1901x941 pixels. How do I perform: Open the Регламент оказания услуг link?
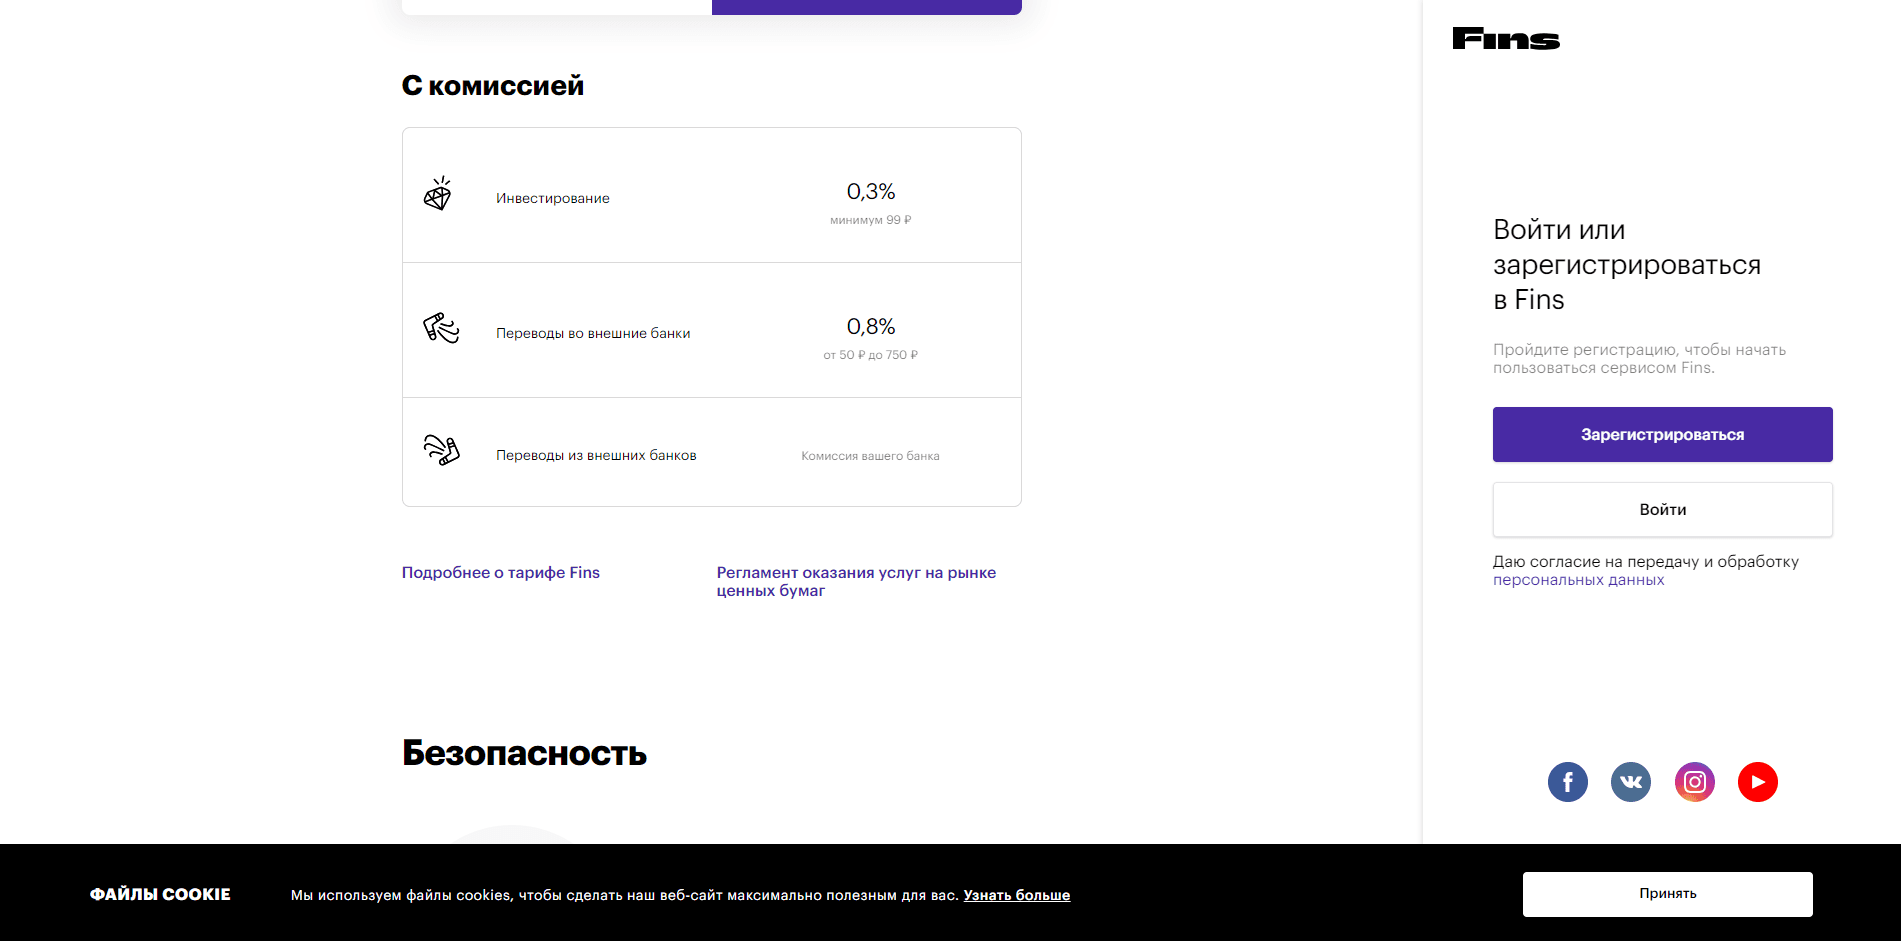[856, 581]
